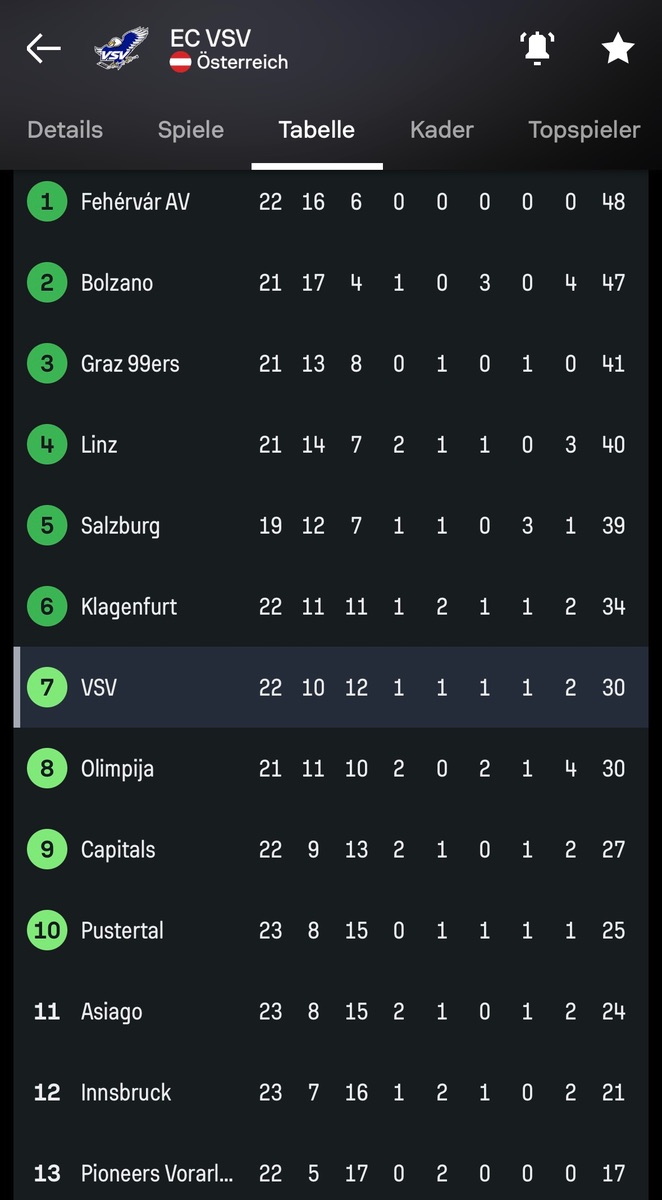The height and width of the screenshot is (1200, 662).
Task: Open the Topspieler tab
Action: click(584, 130)
